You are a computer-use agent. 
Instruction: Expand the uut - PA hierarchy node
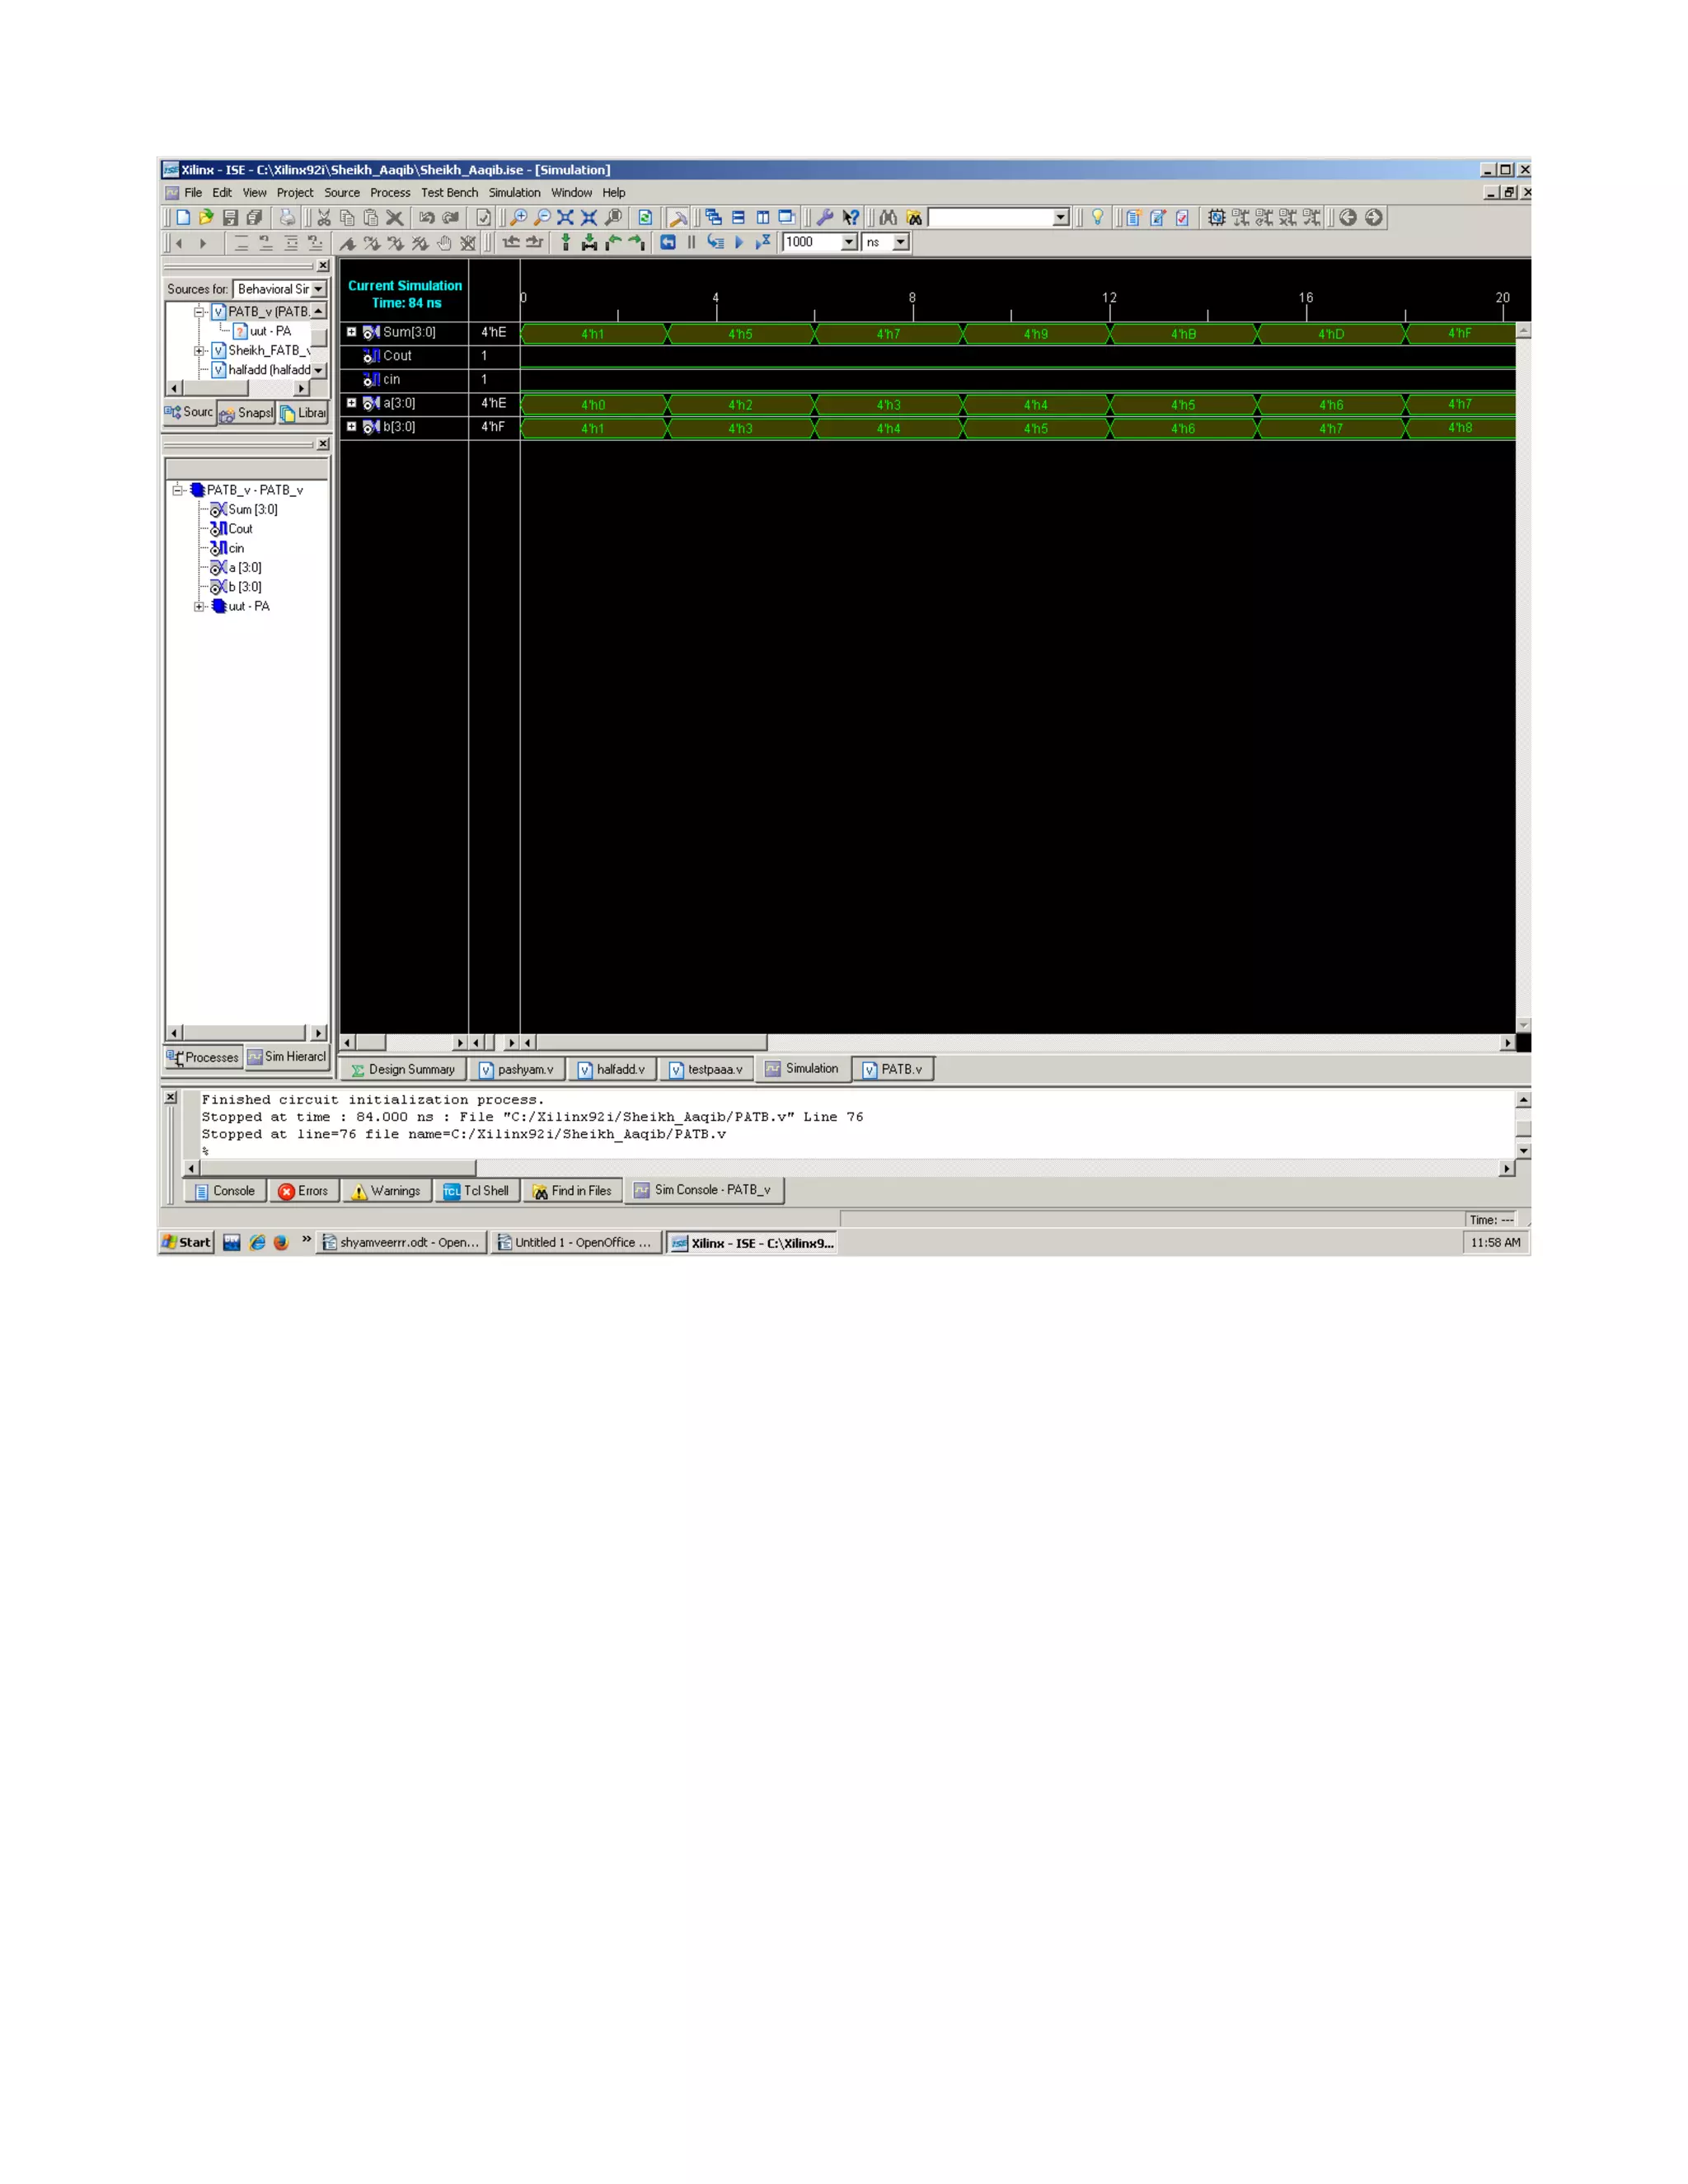pos(199,606)
